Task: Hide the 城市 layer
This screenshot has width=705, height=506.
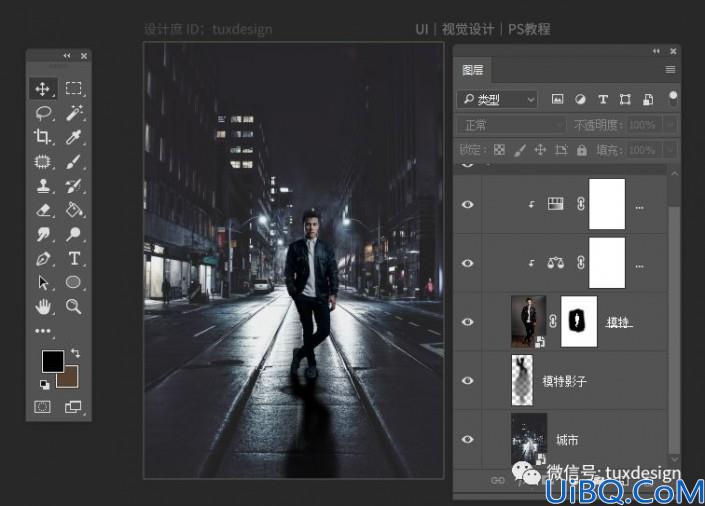Action: [468, 439]
